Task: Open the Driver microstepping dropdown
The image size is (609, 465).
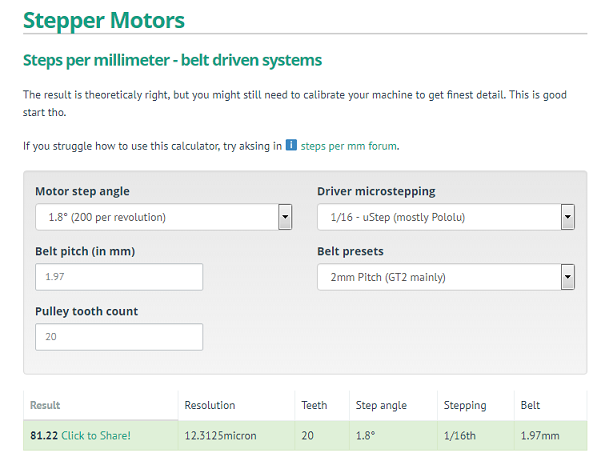Action: tap(446, 217)
